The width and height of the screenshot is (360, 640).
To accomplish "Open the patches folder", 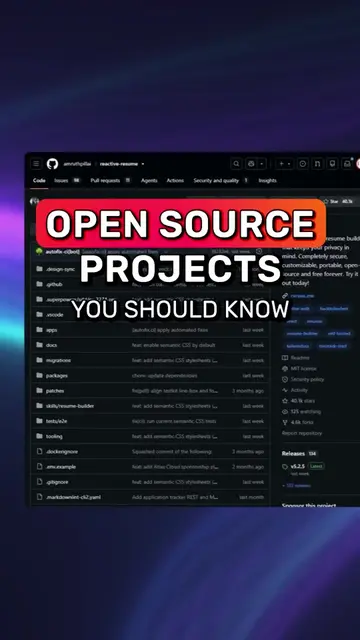I will pos(55,391).
